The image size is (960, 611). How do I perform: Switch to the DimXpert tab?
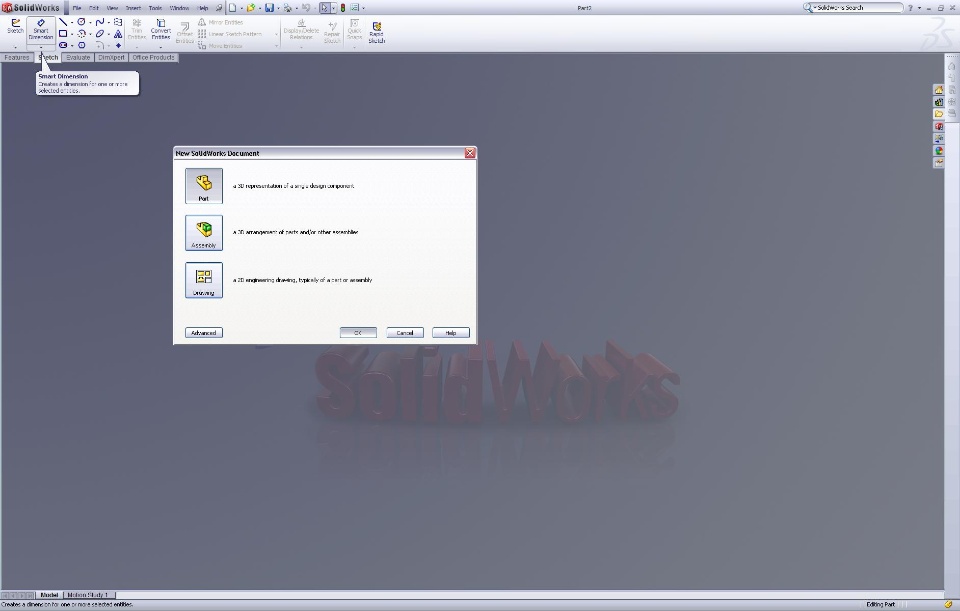(111, 58)
